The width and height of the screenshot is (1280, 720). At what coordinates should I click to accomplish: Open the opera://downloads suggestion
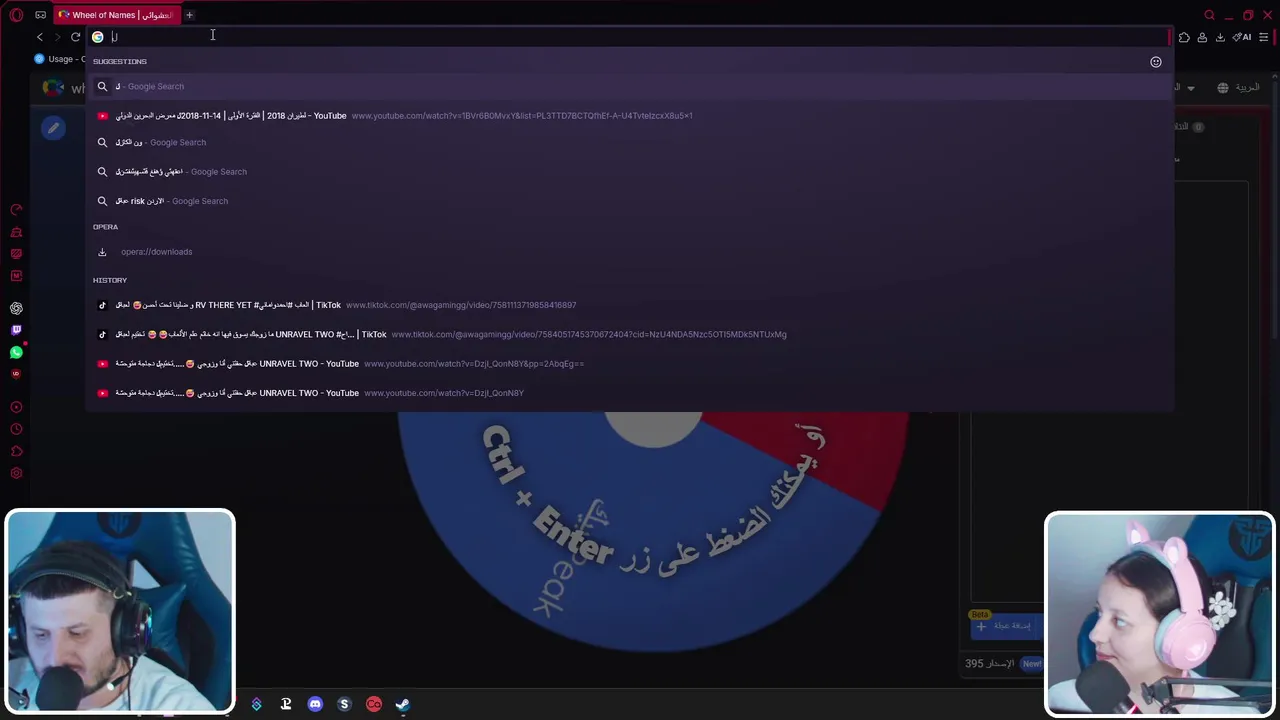[630, 252]
